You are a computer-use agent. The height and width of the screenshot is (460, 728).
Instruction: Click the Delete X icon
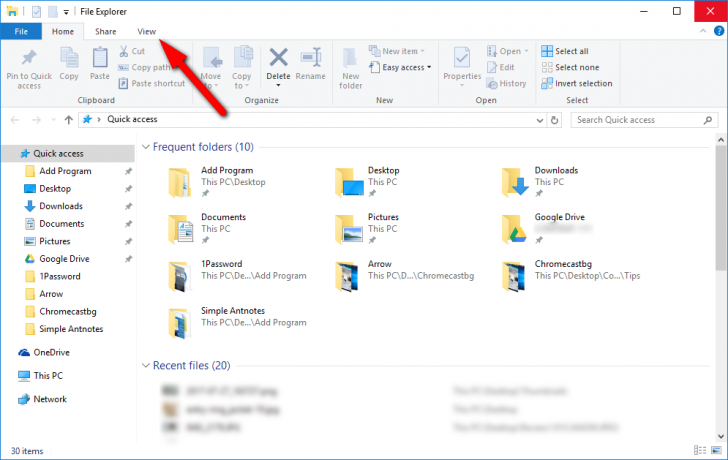pos(279,58)
